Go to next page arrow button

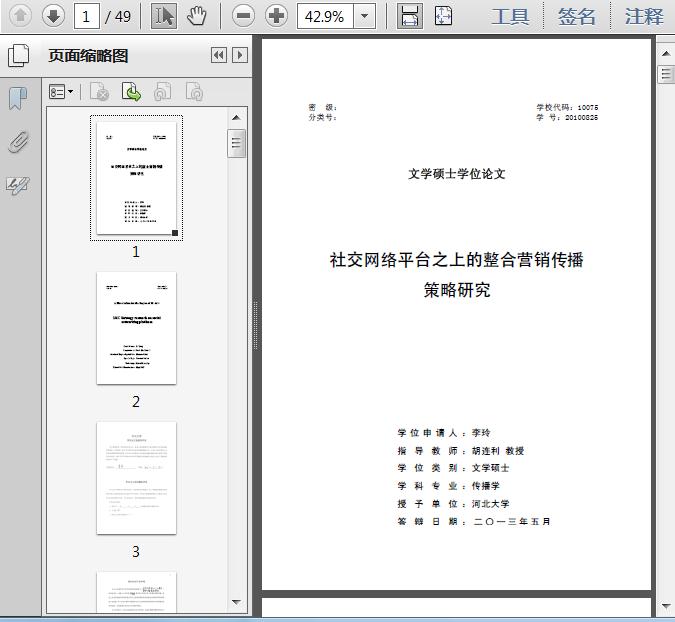click(53, 16)
